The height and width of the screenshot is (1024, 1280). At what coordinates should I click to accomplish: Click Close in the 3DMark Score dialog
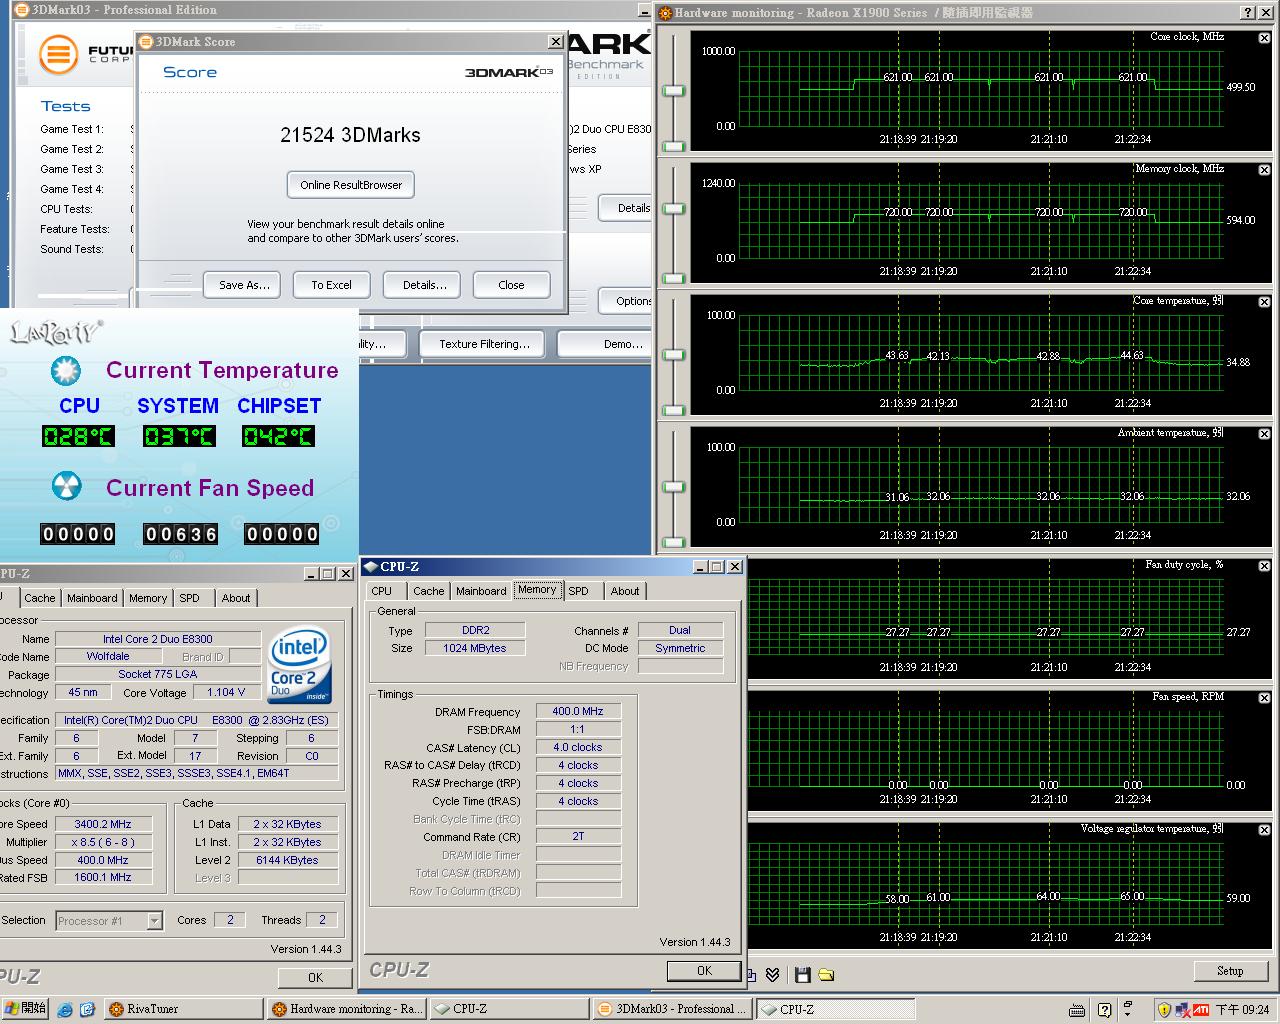[x=511, y=285]
